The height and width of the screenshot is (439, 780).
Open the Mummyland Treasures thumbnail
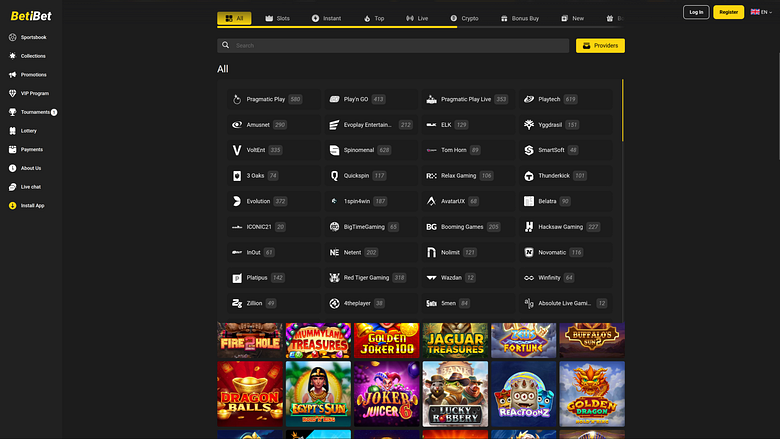(x=318, y=340)
